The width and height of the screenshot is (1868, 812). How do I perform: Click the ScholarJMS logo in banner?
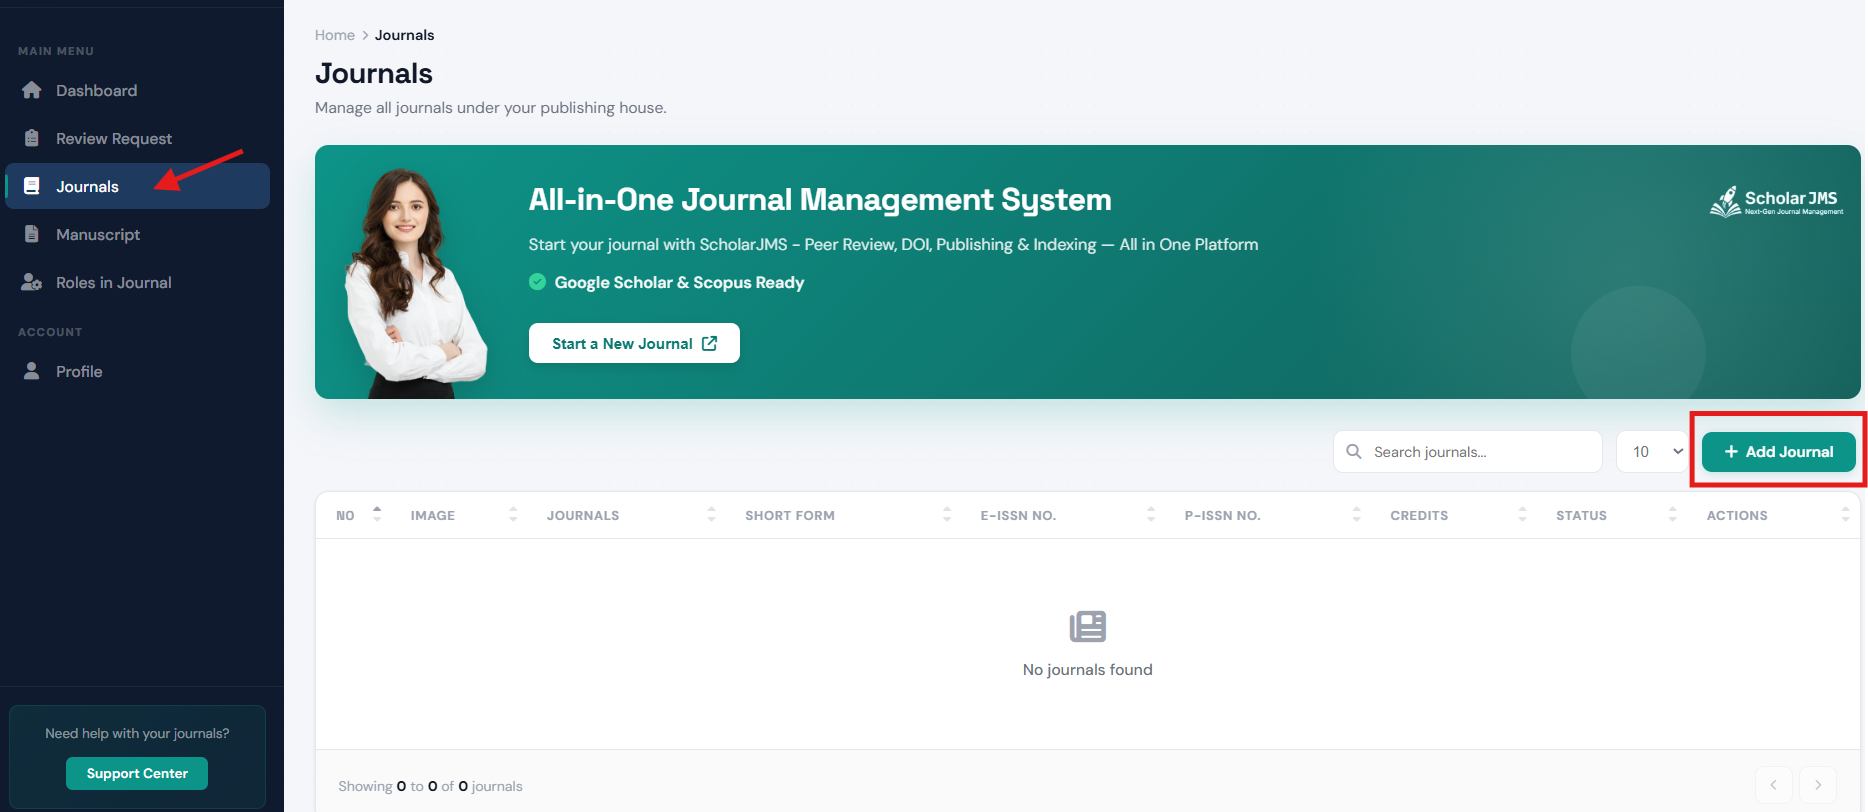pyautogui.click(x=1776, y=201)
